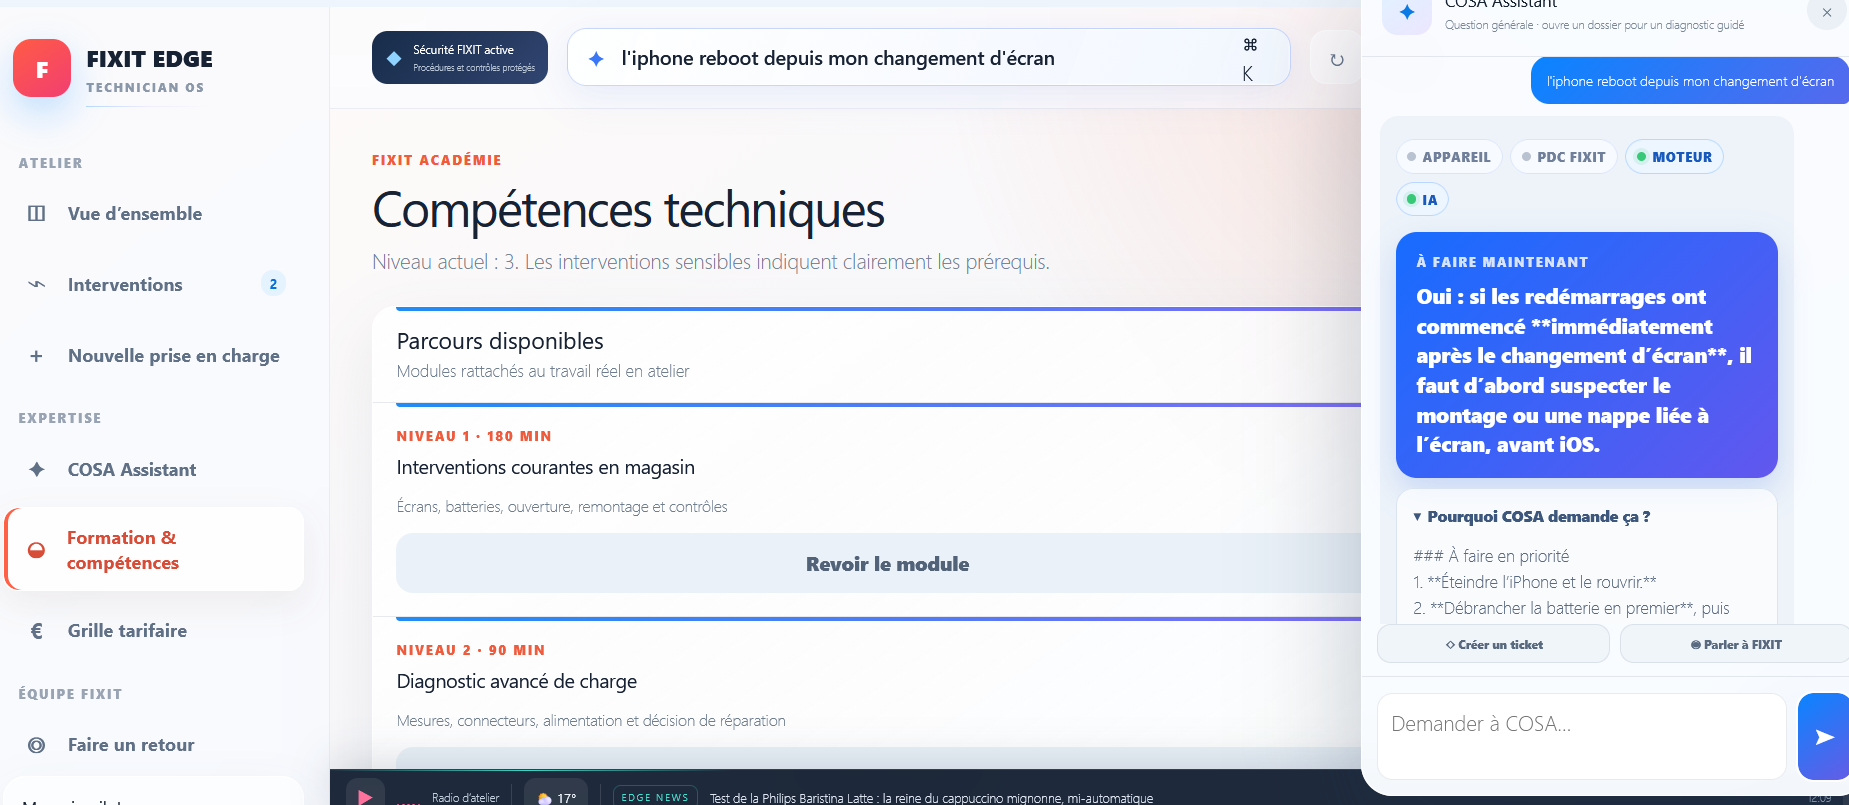Click the Interventions badge showing 2

click(273, 284)
